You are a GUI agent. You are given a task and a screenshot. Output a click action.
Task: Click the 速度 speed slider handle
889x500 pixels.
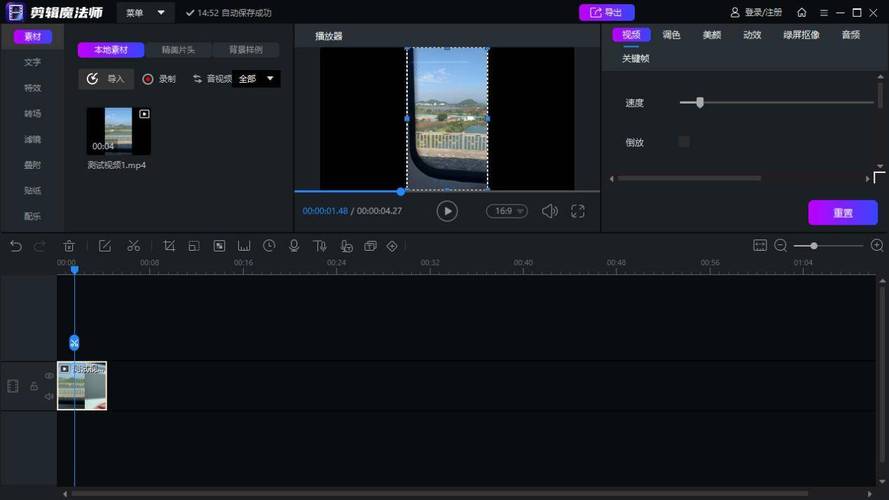[700, 103]
